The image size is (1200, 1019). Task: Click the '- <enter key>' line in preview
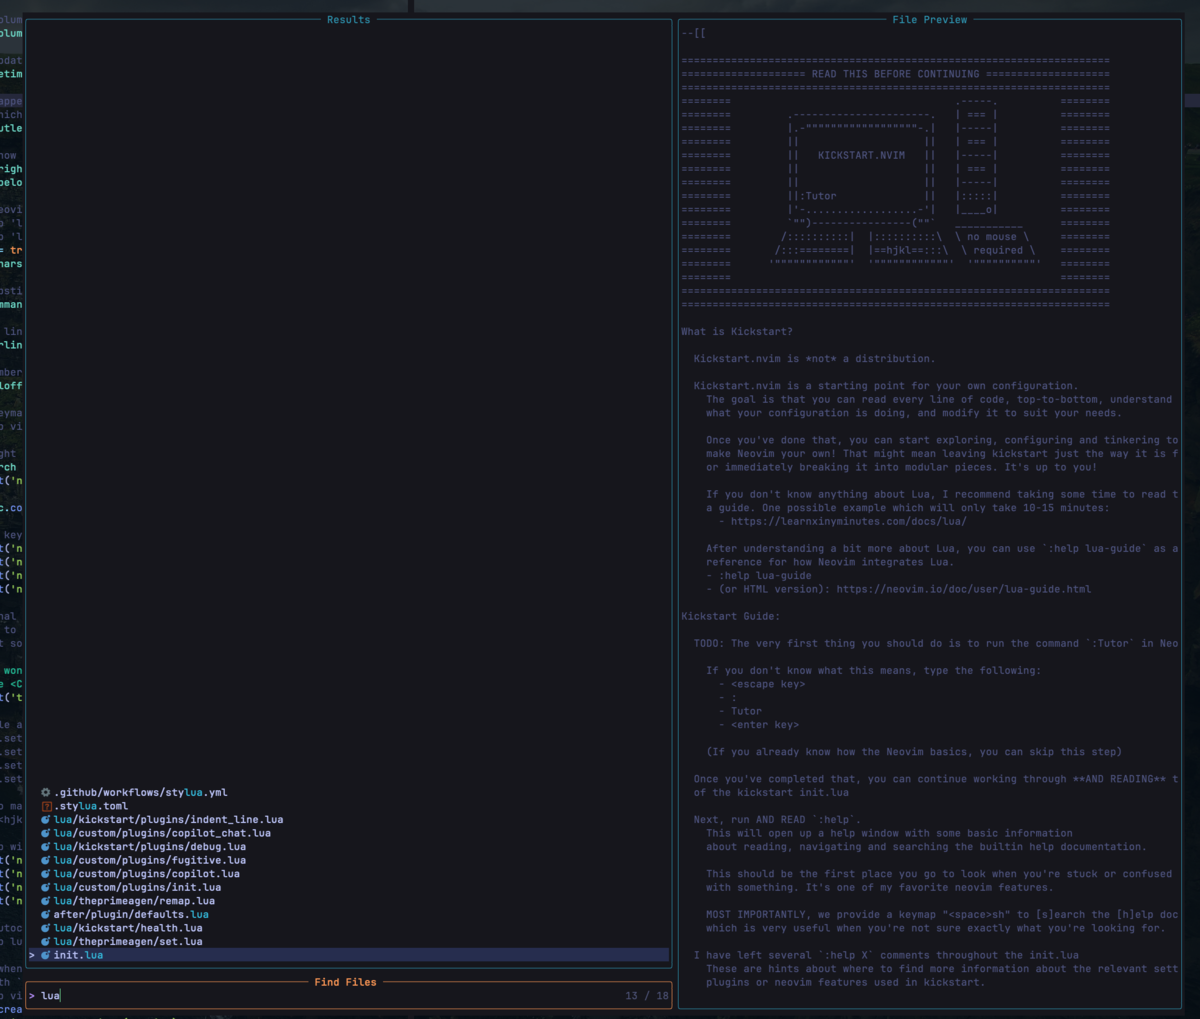(759, 725)
